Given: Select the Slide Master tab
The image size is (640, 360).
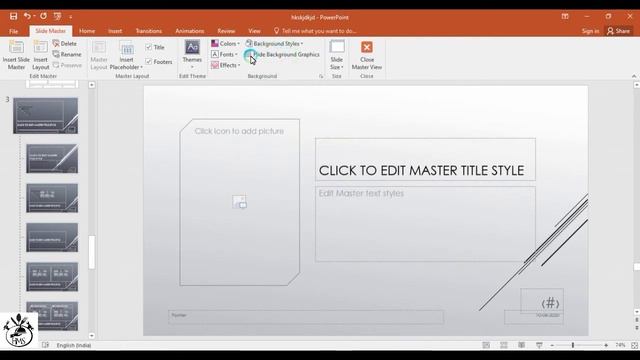Looking at the screenshot, I should (x=51, y=31).
